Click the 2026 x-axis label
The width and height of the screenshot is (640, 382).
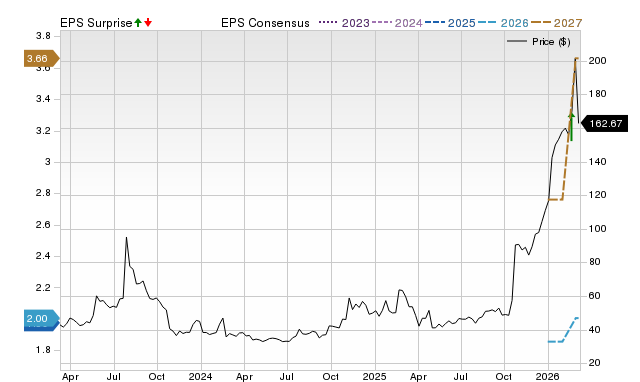pyautogui.click(x=547, y=376)
